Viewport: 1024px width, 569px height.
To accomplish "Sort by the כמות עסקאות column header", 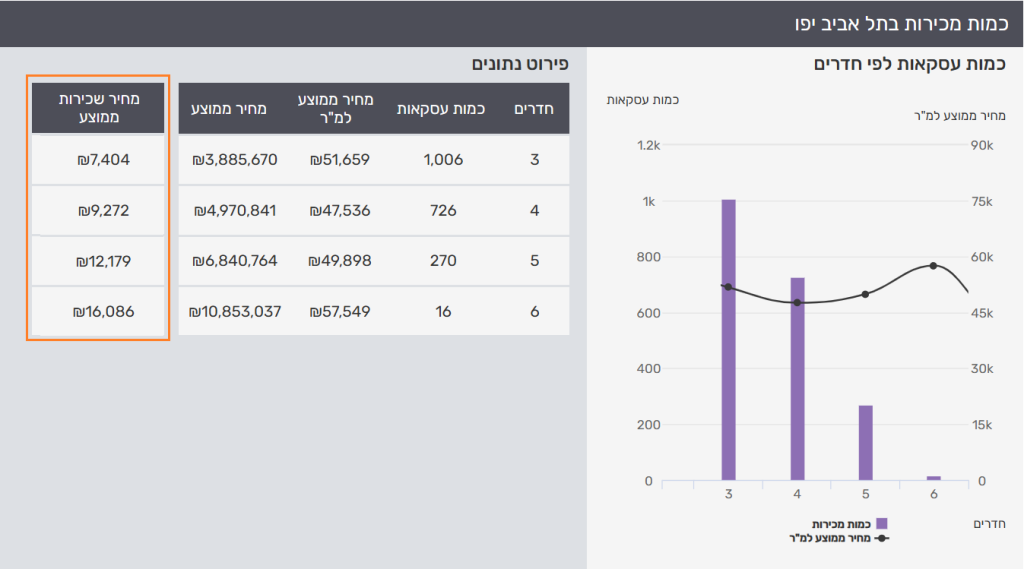I will (441, 109).
